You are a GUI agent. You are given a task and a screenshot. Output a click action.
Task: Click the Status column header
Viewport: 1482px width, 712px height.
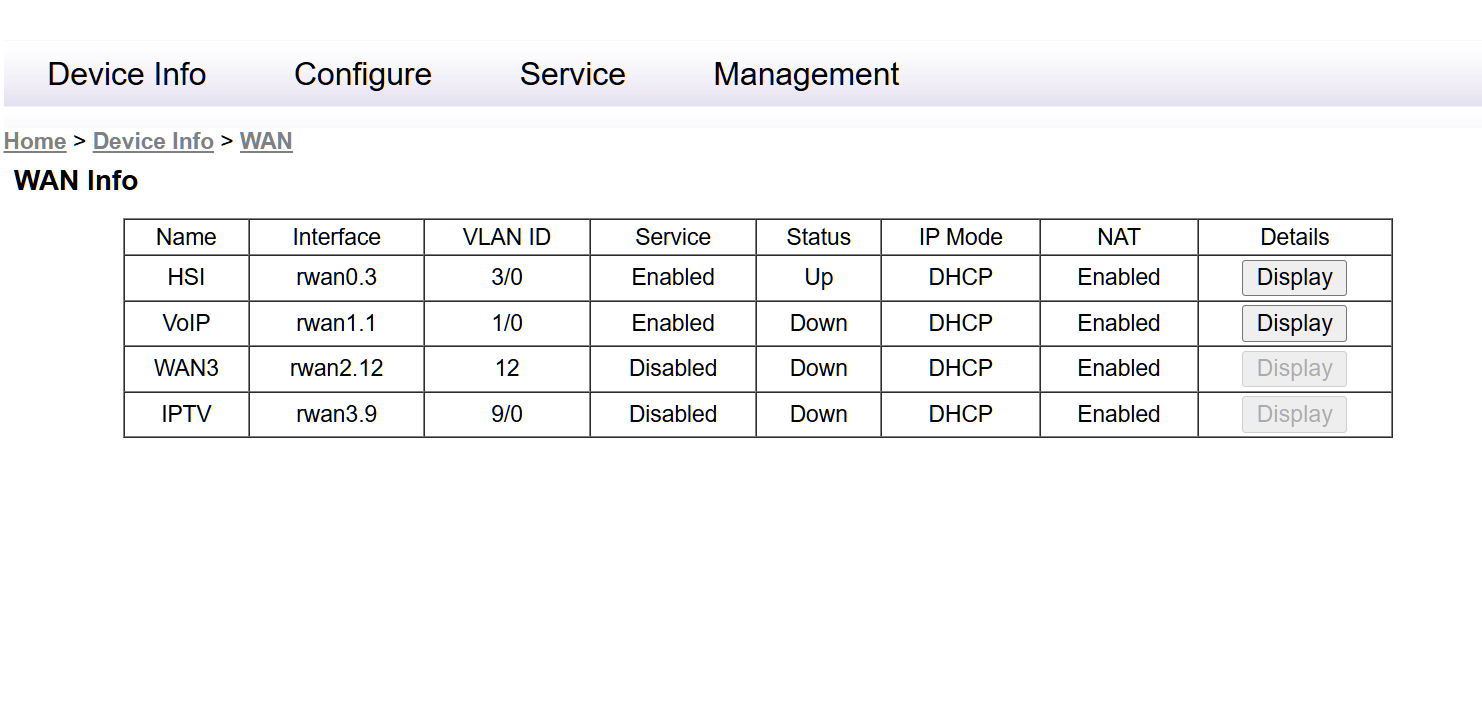pos(818,237)
